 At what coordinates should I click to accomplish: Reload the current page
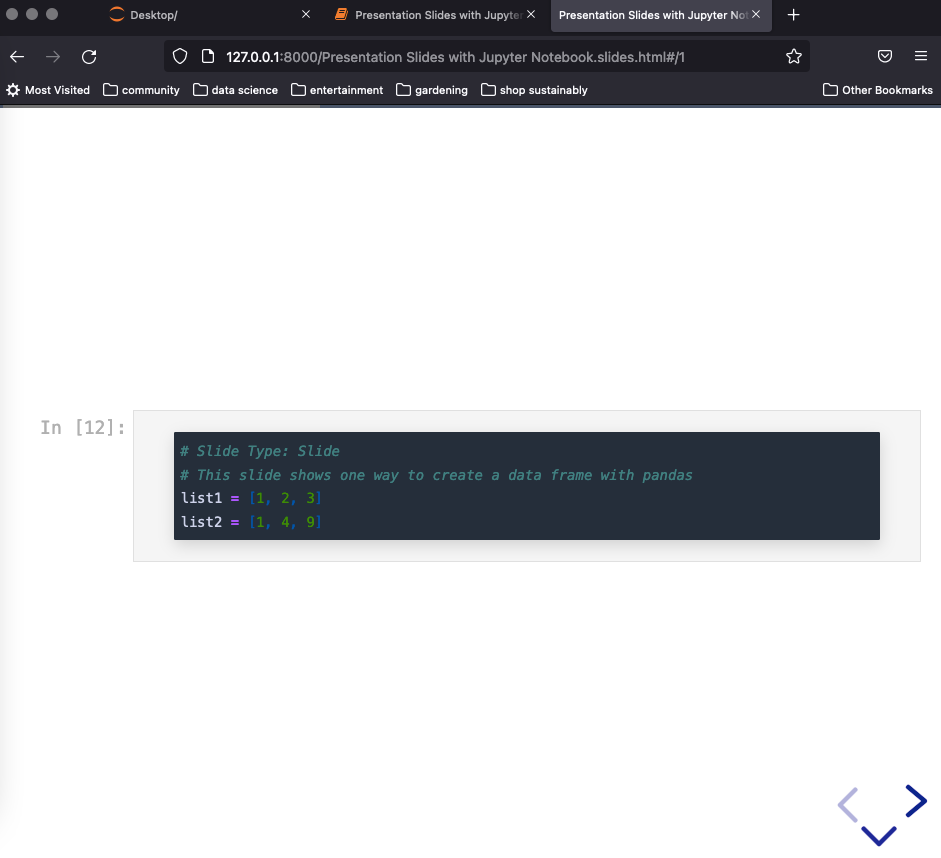coord(89,56)
